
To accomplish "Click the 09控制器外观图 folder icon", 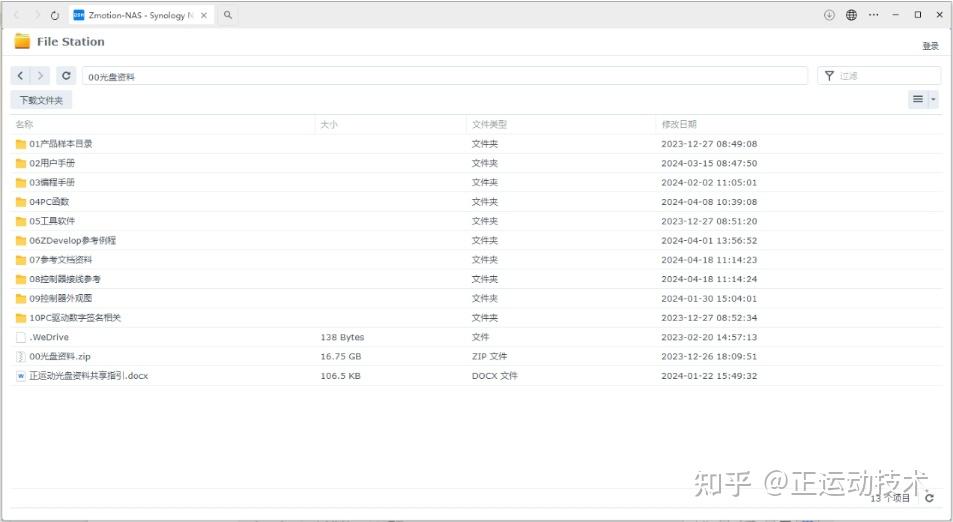I will (21, 298).
